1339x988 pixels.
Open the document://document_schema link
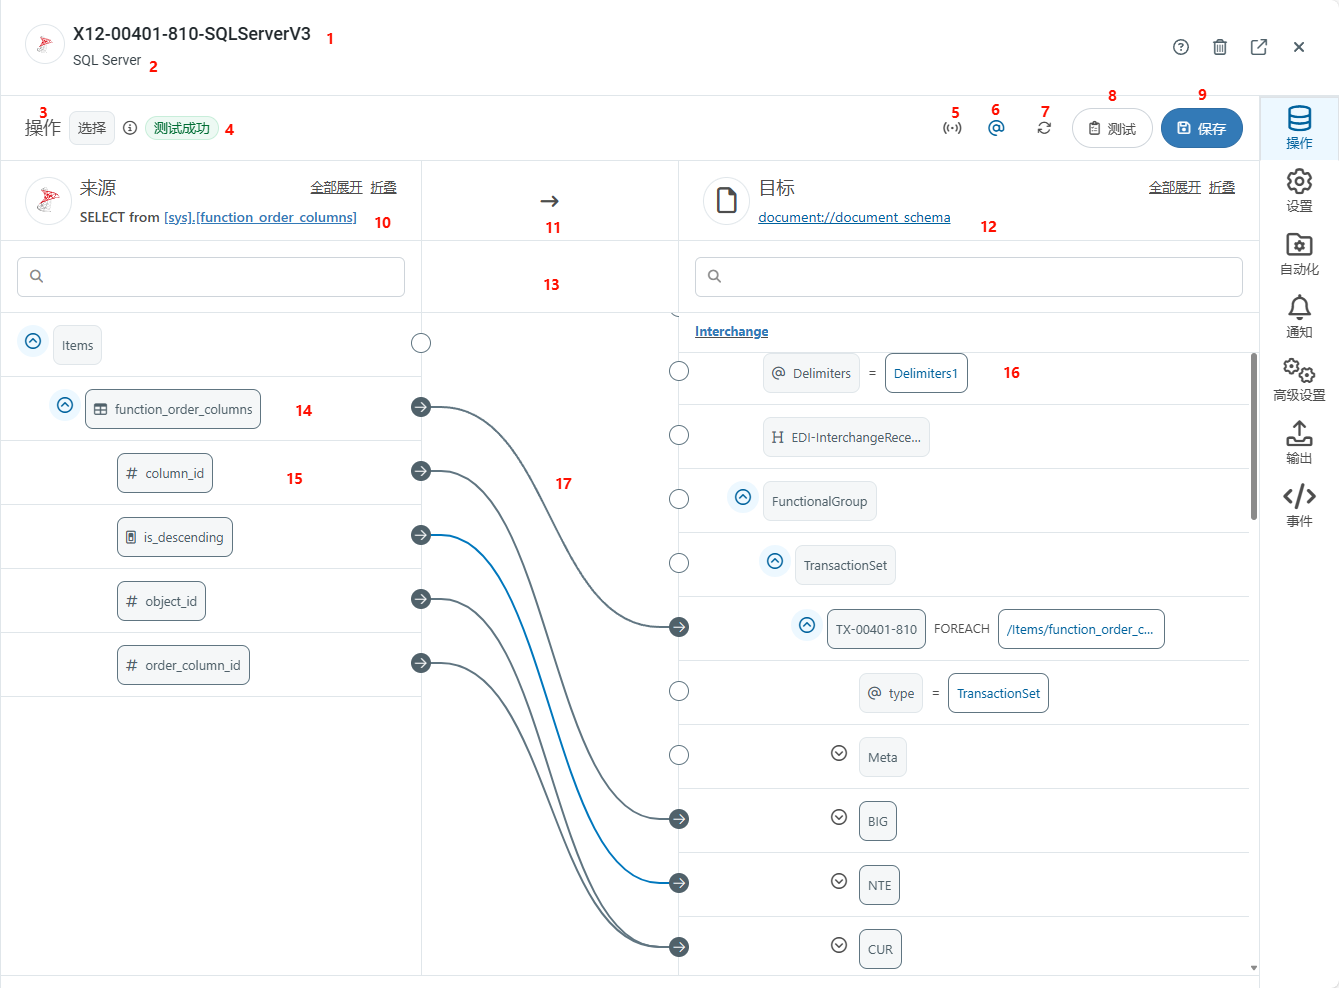854,217
